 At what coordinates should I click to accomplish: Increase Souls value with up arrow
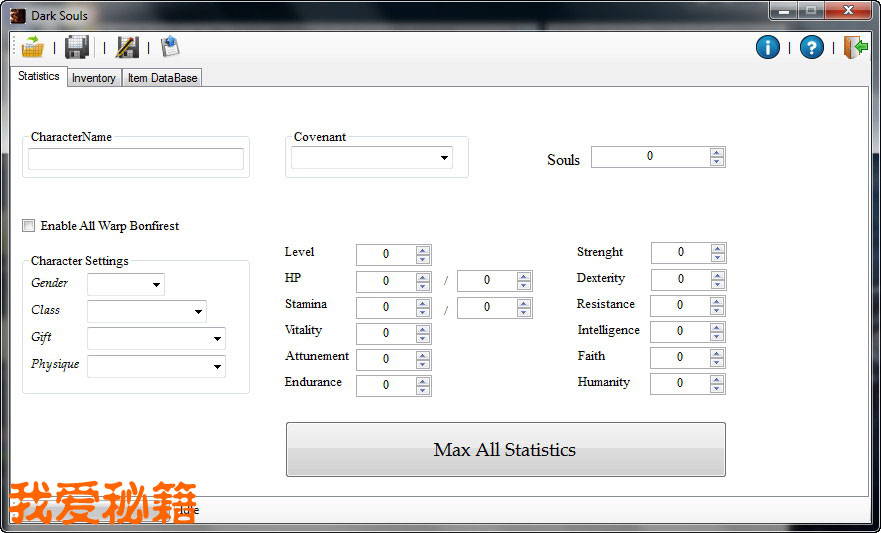(717, 152)
